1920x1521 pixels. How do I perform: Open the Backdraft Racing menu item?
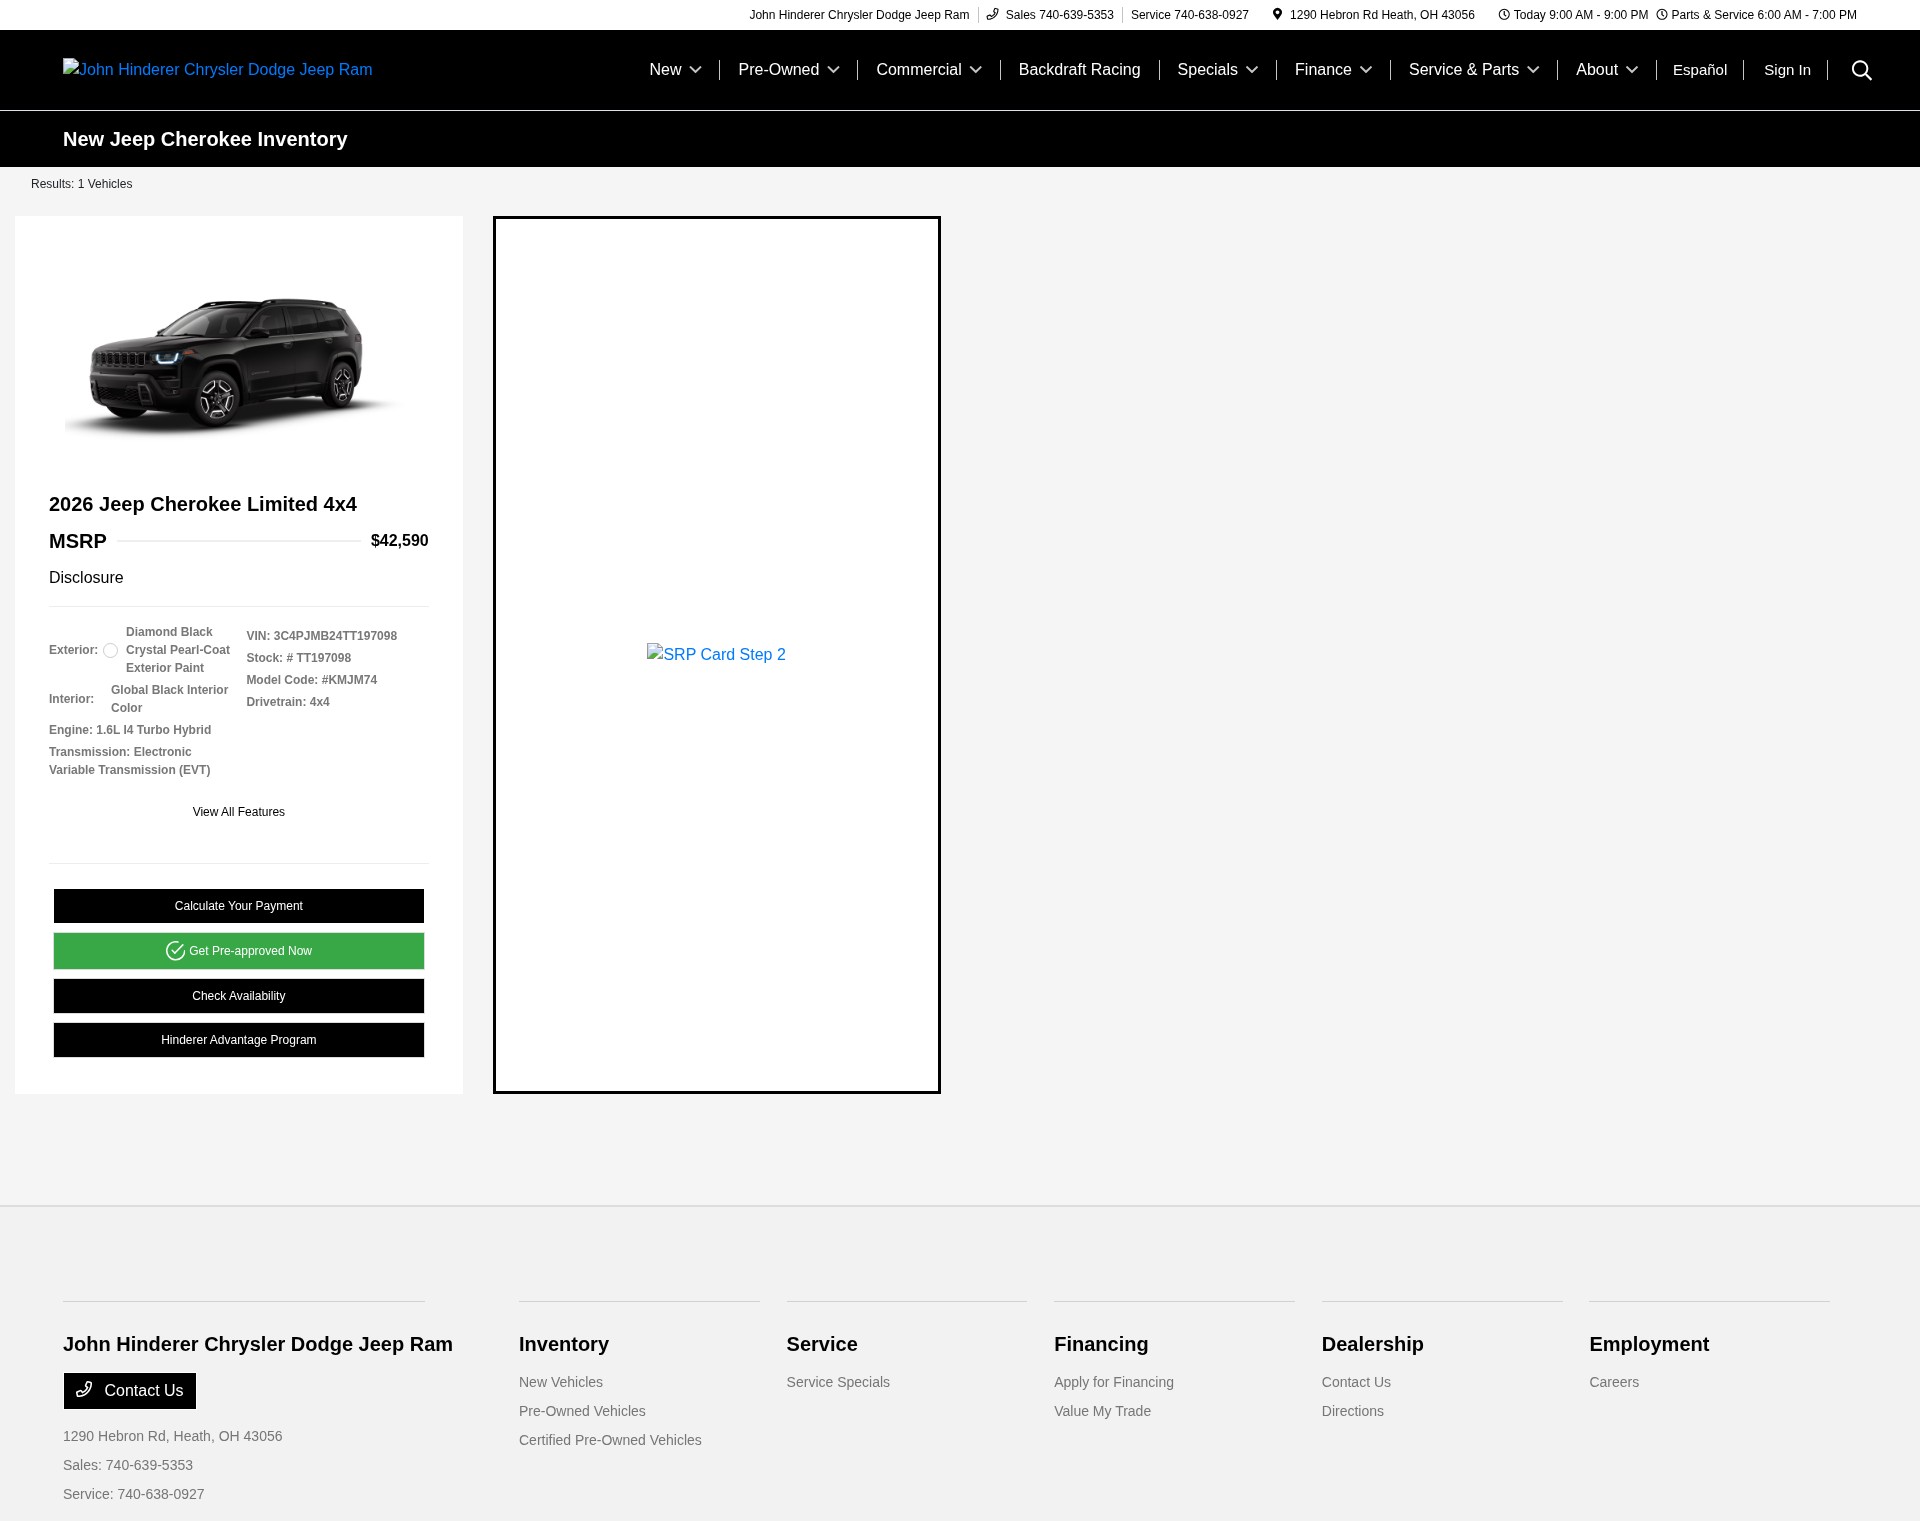(1079, 70)
